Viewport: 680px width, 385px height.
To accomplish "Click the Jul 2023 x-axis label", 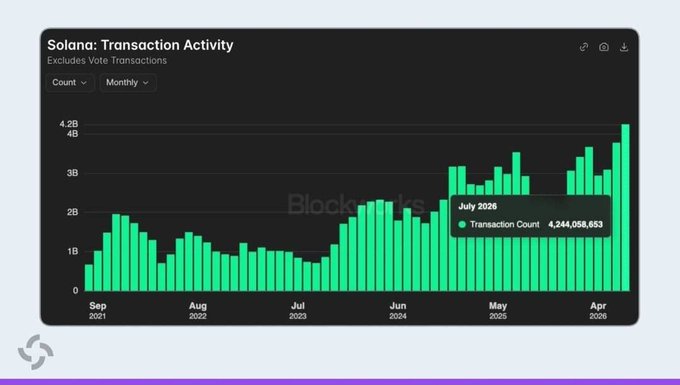I will coord(298,310).
